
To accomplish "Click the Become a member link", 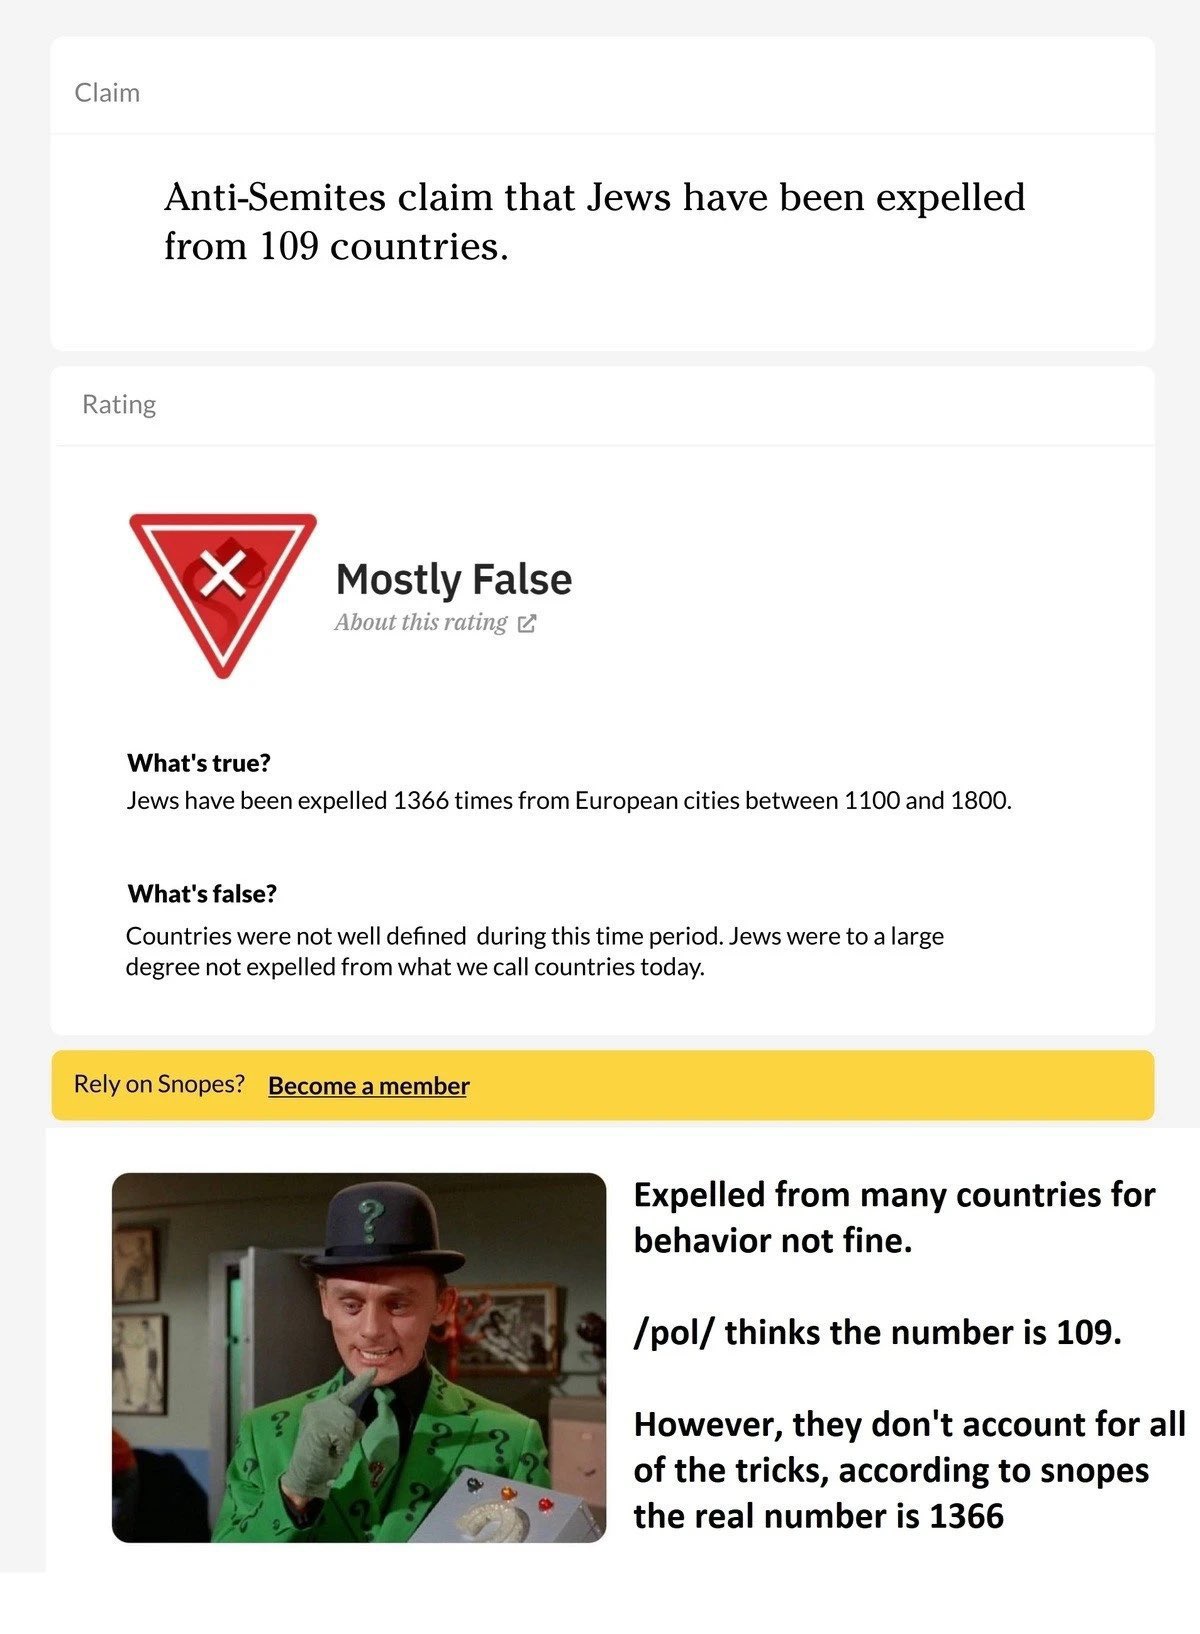I will (369, 1085).
